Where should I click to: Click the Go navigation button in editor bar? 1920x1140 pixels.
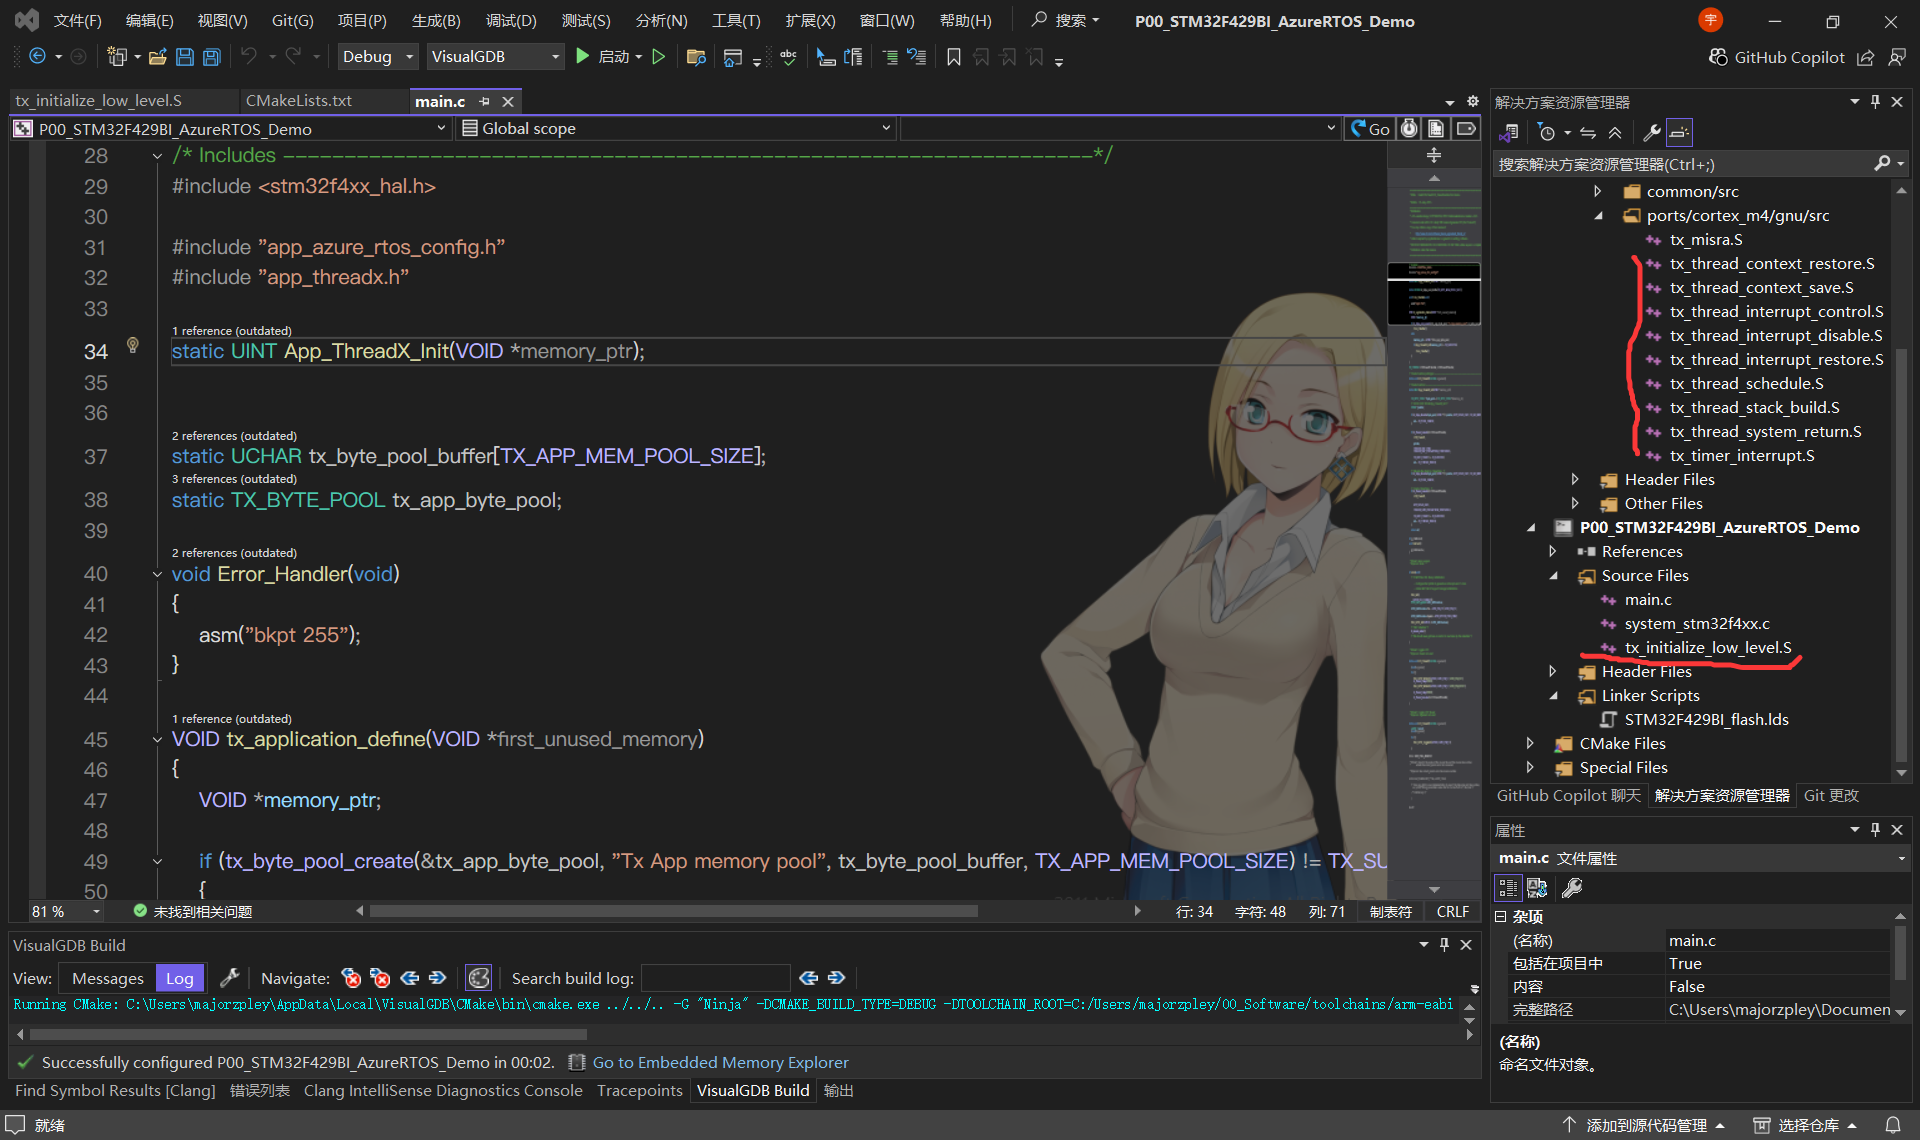(1370, 129)
